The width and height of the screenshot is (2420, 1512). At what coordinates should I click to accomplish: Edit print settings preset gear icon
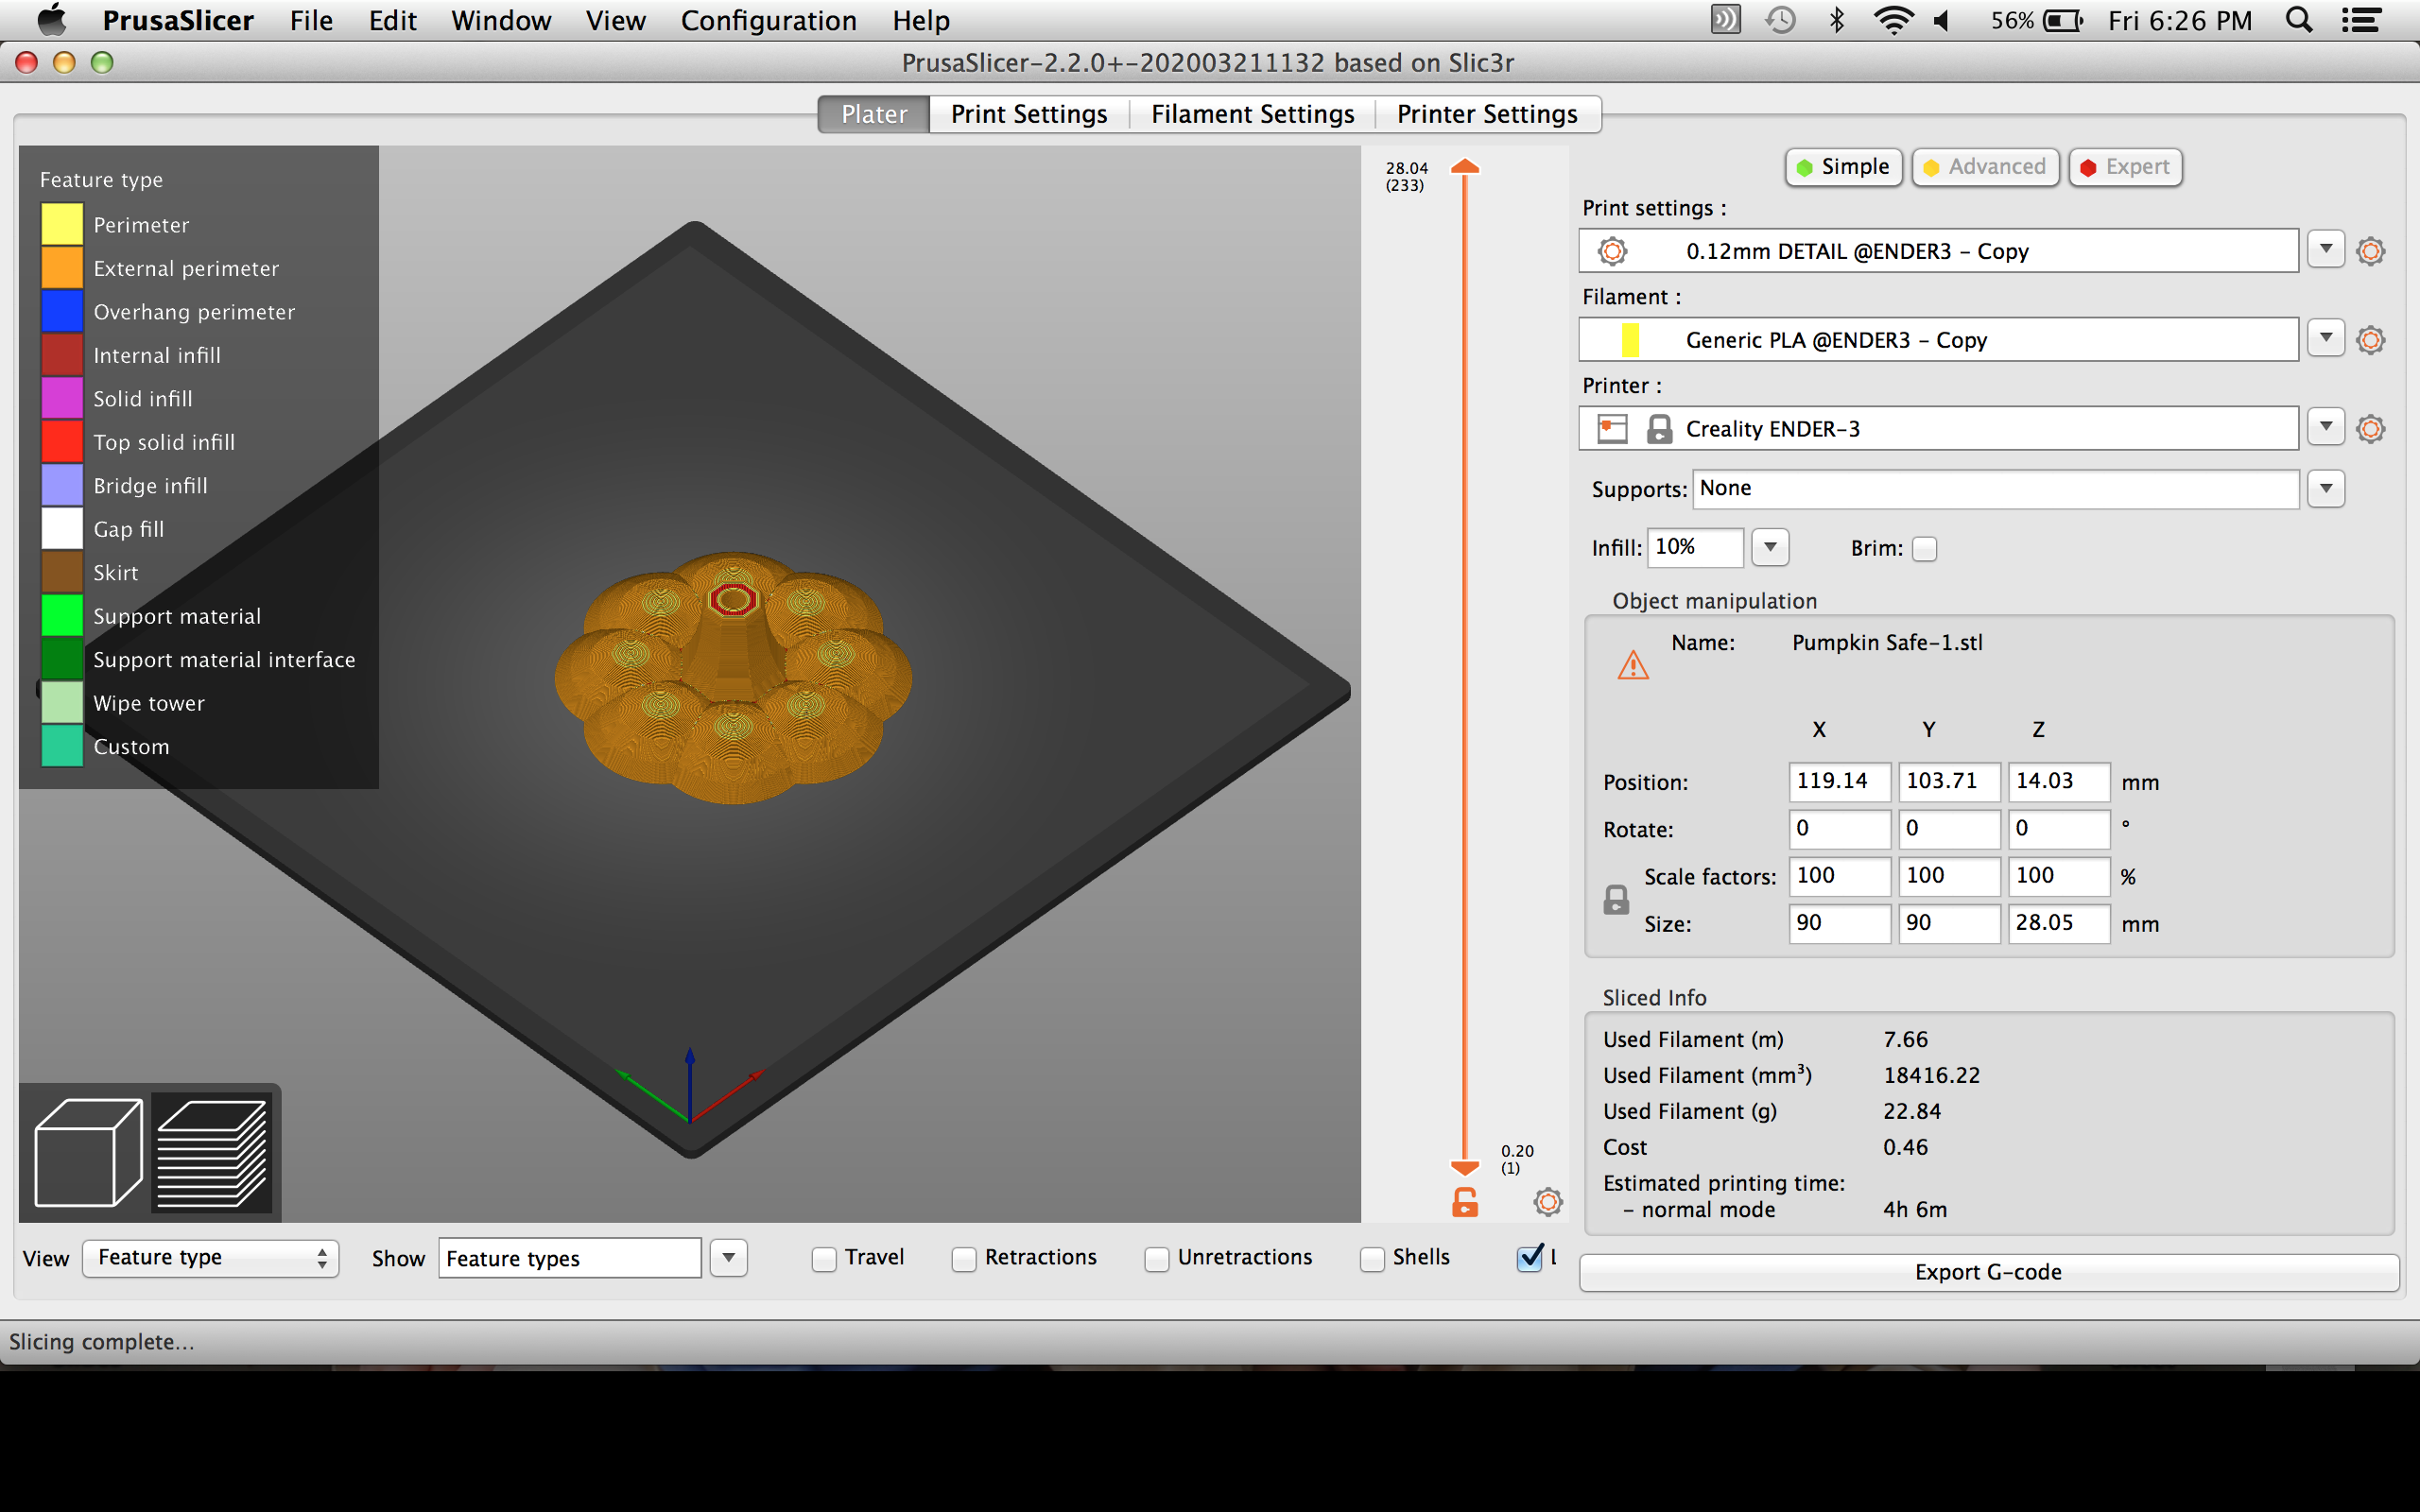[2370, 251]
